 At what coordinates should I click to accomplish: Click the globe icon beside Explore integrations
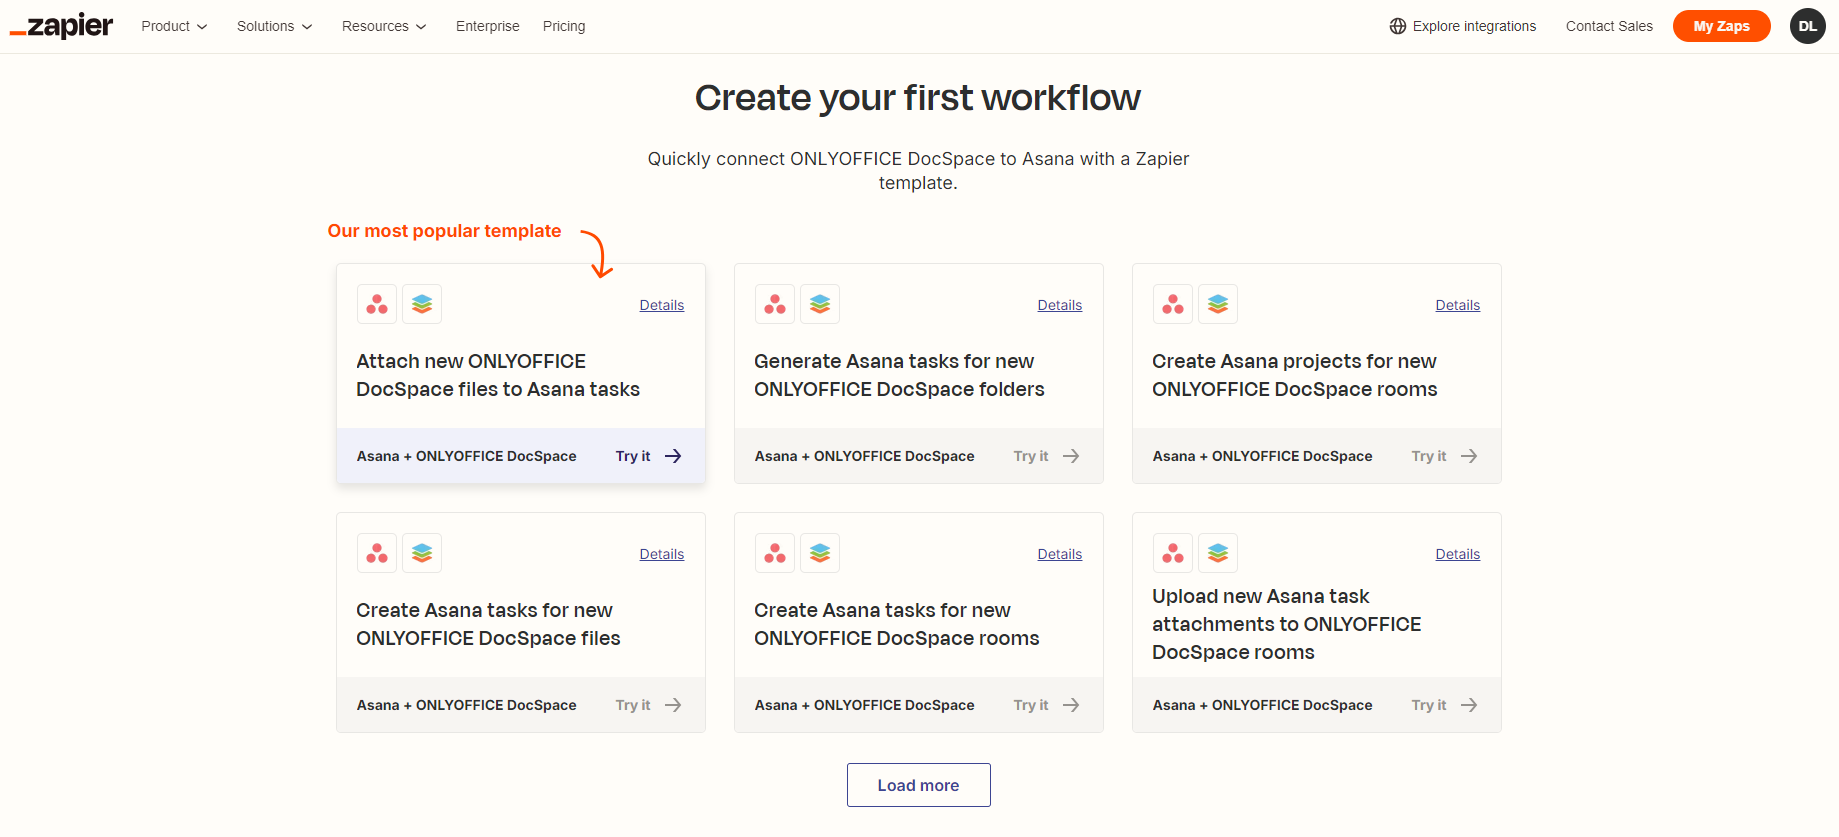tap(1397, 26)
